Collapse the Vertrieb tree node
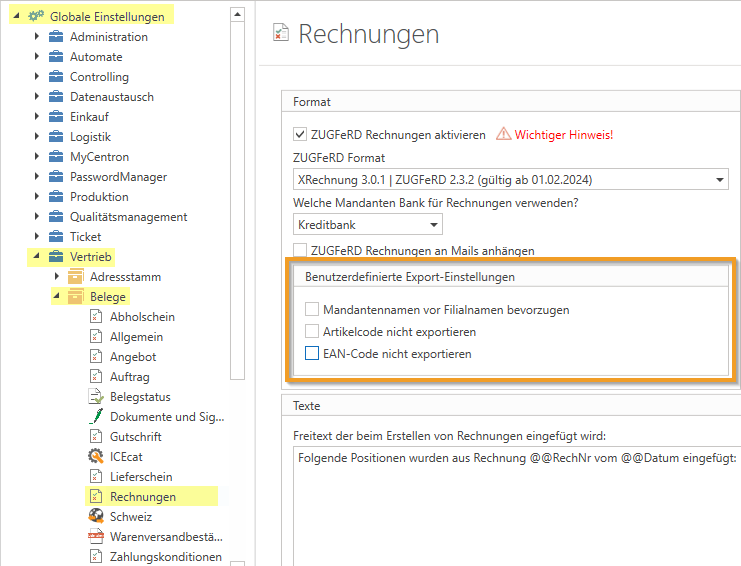The height and width of the screenshot is (566, 741). point(37,256)
